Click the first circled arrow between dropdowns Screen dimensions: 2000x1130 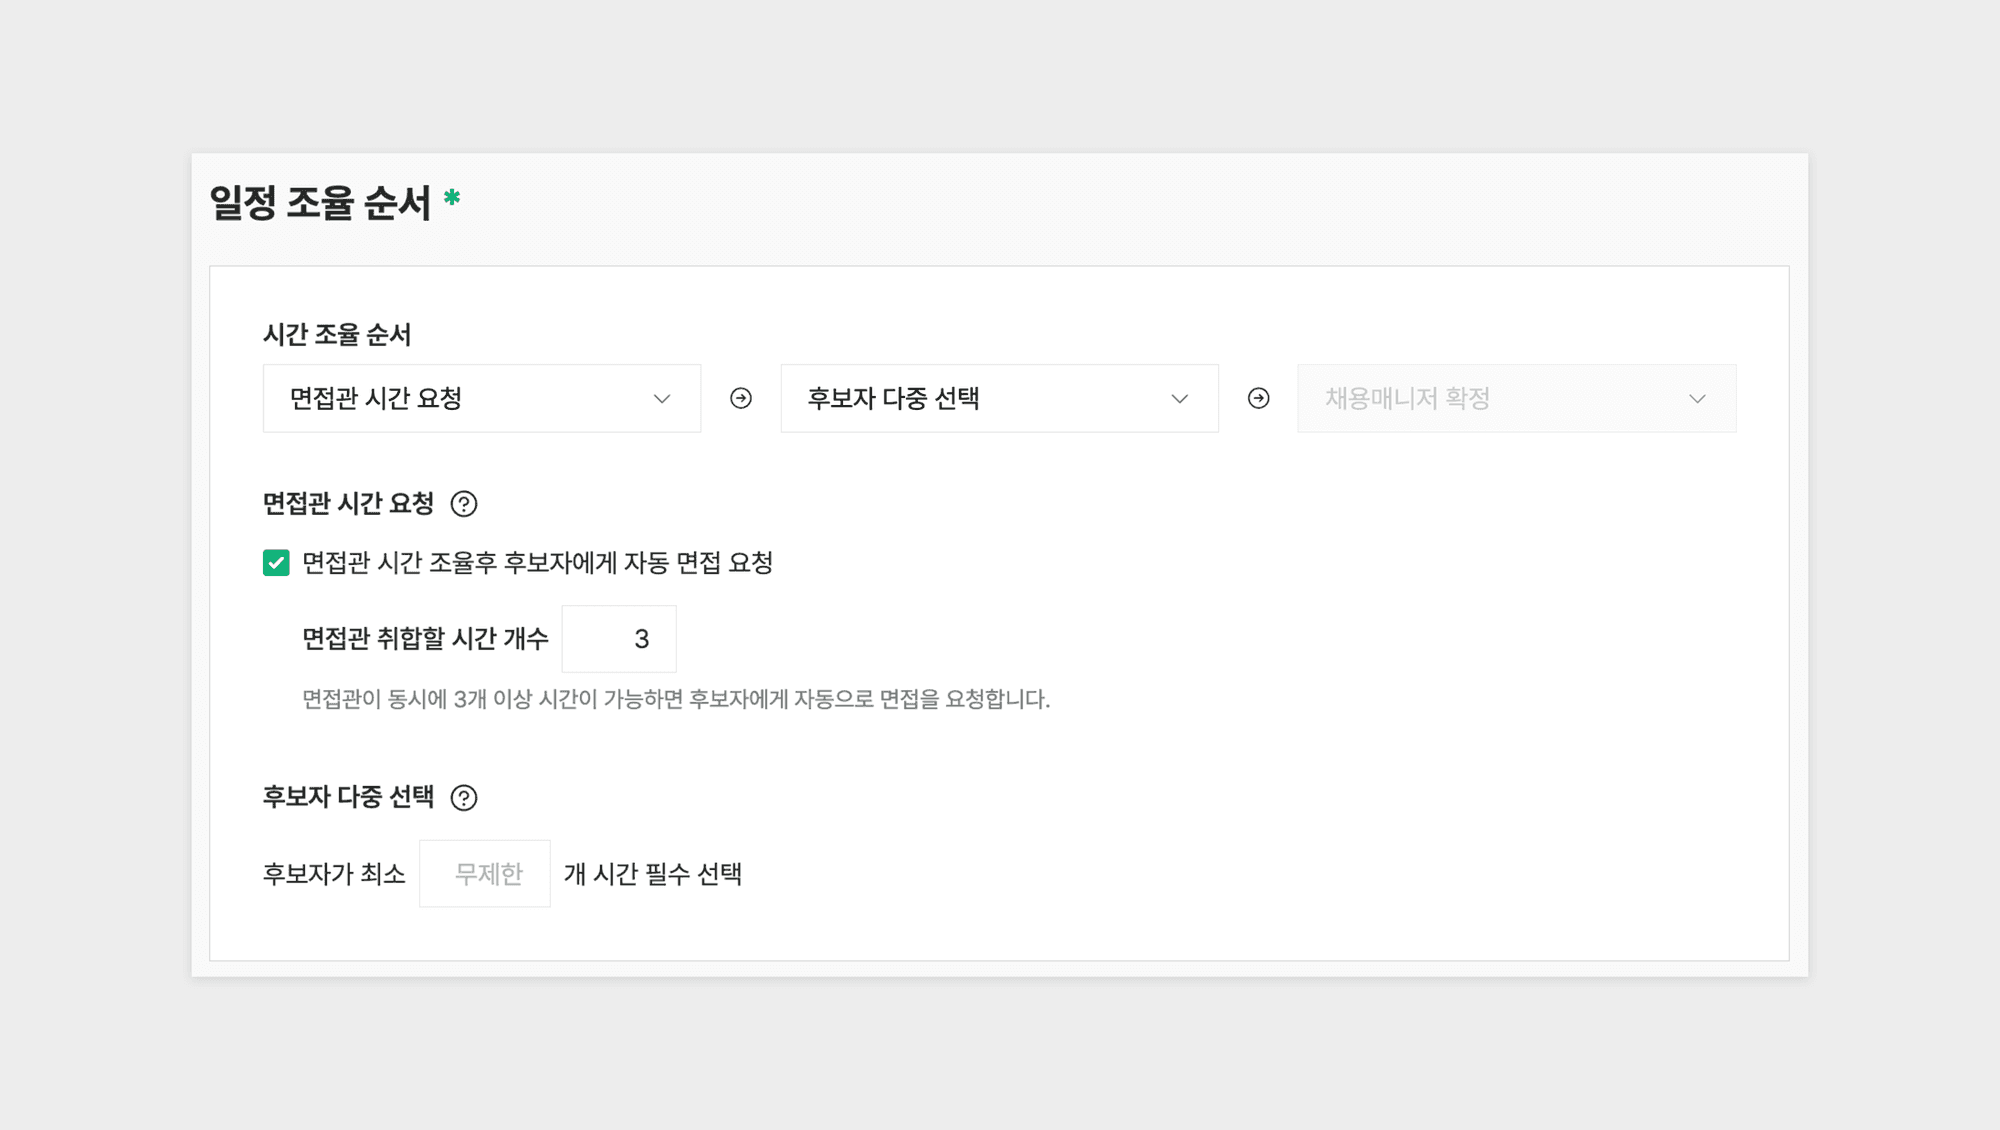point(741,399)
